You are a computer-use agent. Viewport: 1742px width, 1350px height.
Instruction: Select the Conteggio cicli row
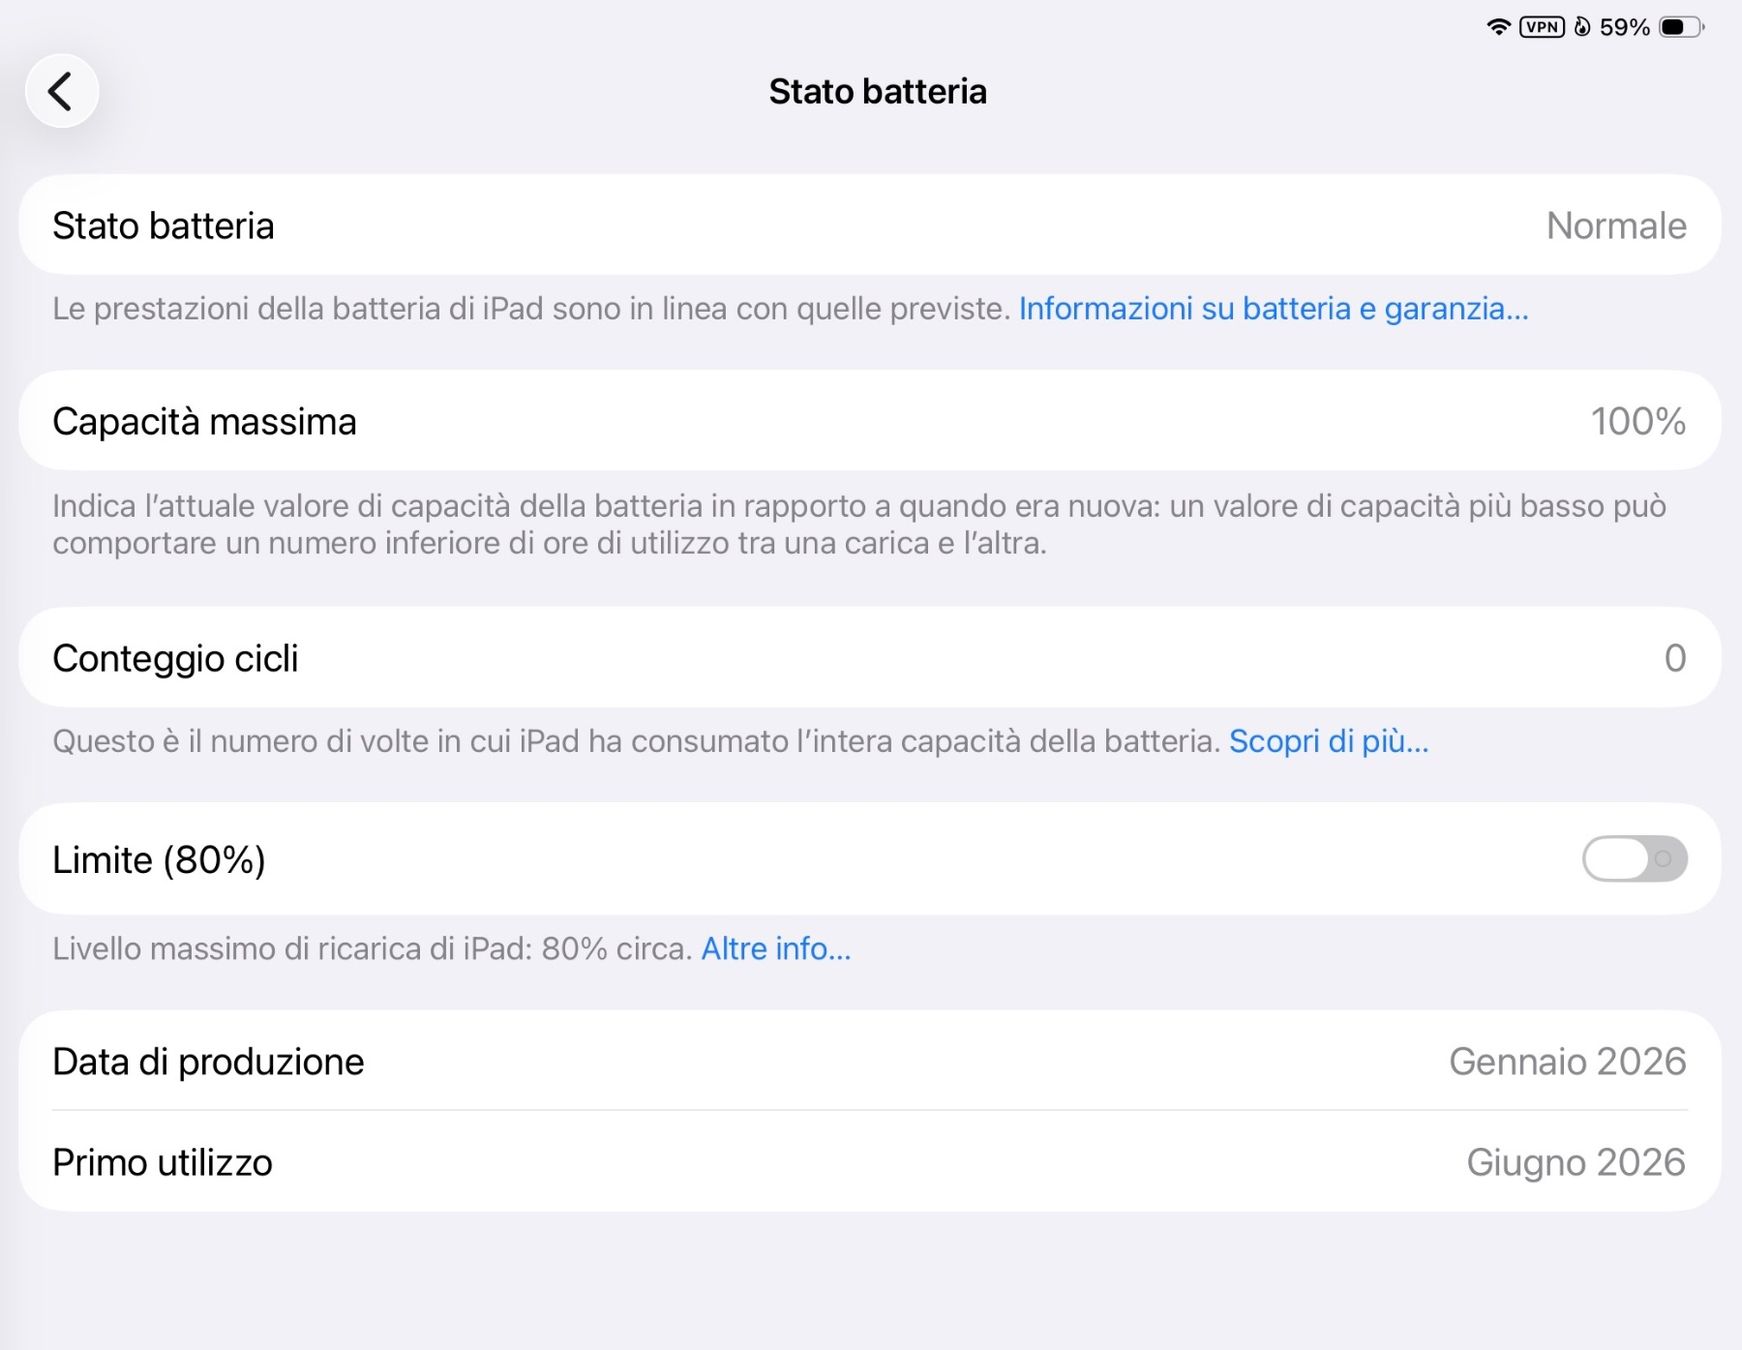(x=870, y=658)
